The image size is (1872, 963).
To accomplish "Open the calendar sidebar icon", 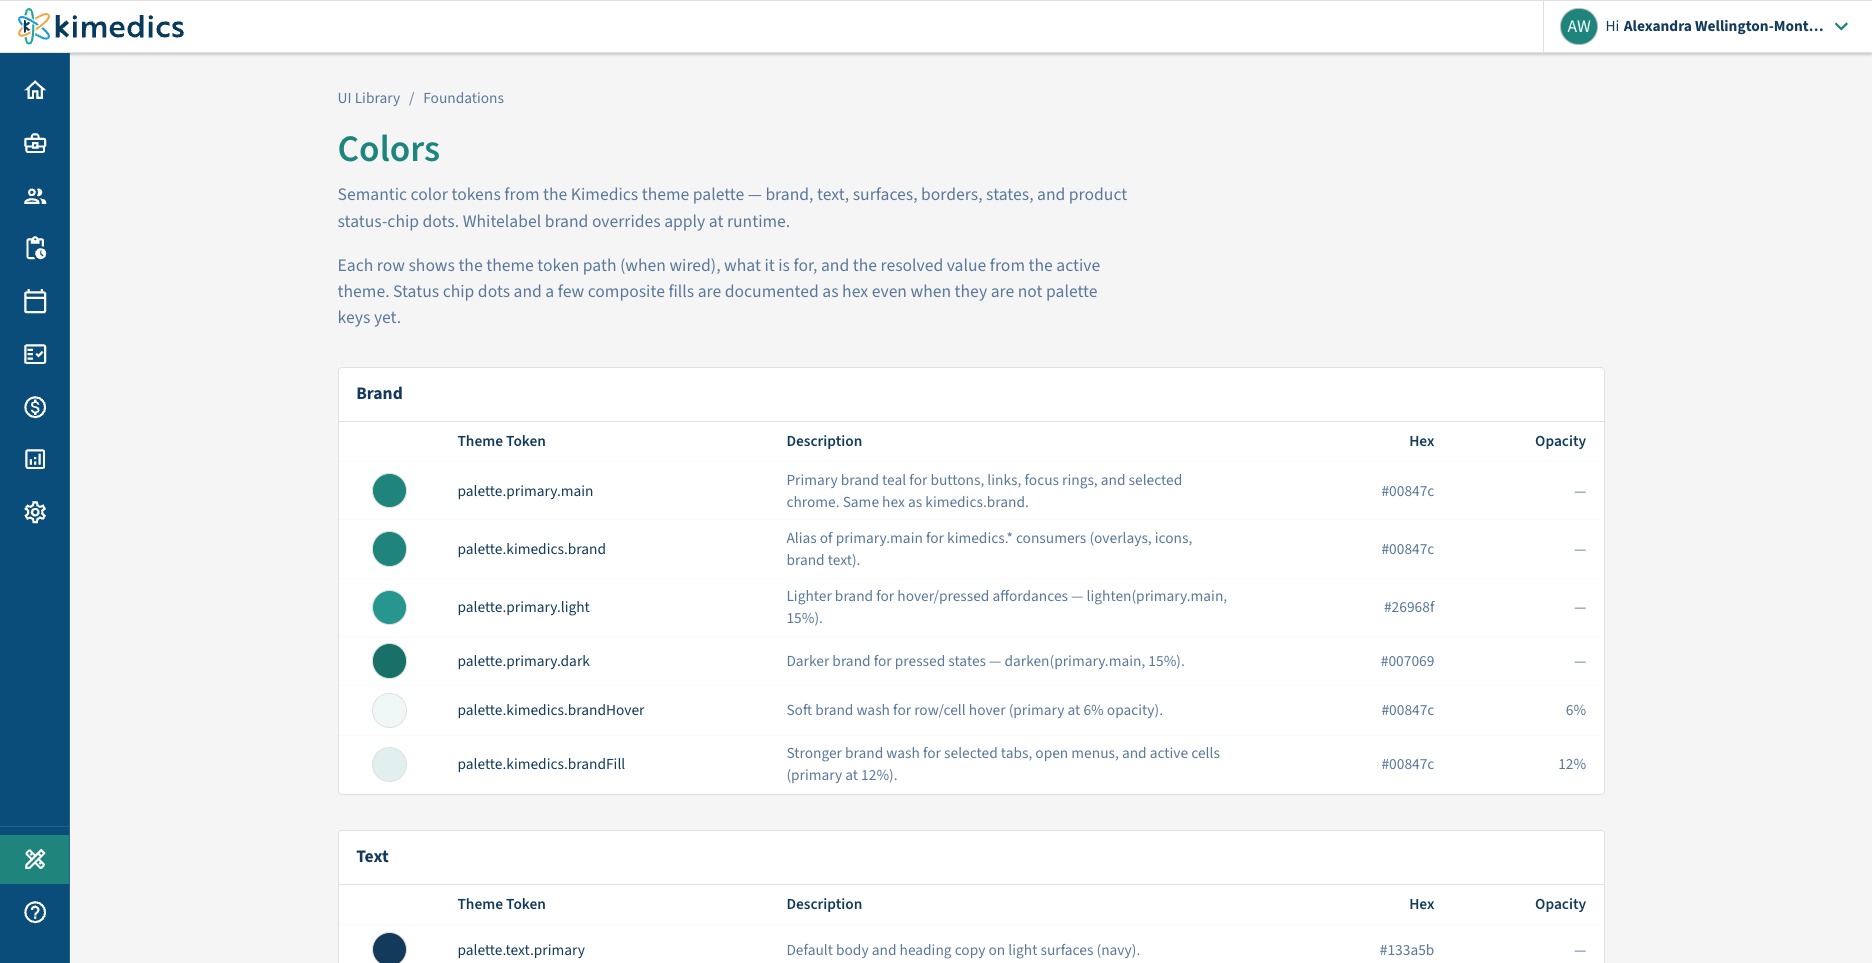I will (35, 301).
